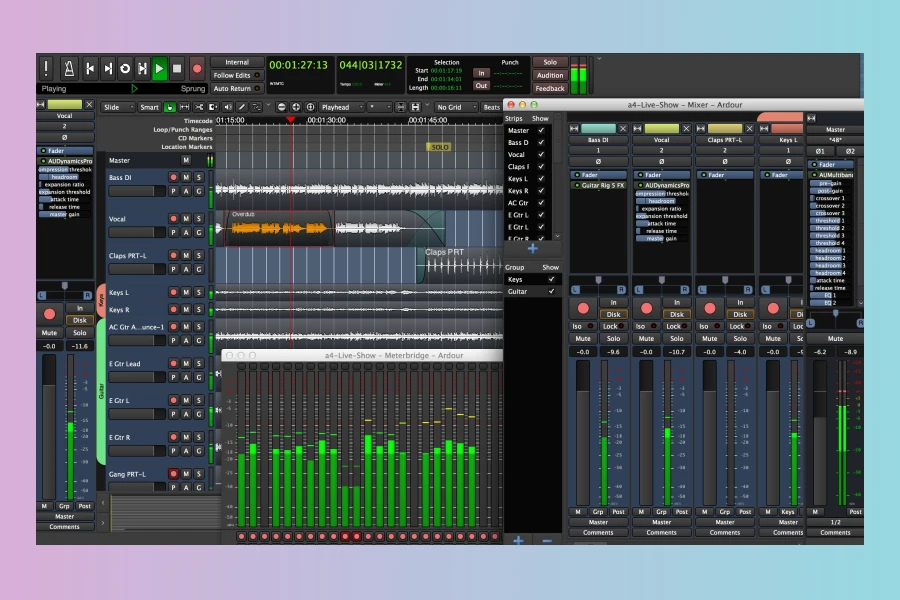Click the panic exclamation mark button
The height and width of the screenshot is (600, 900).
46,68
